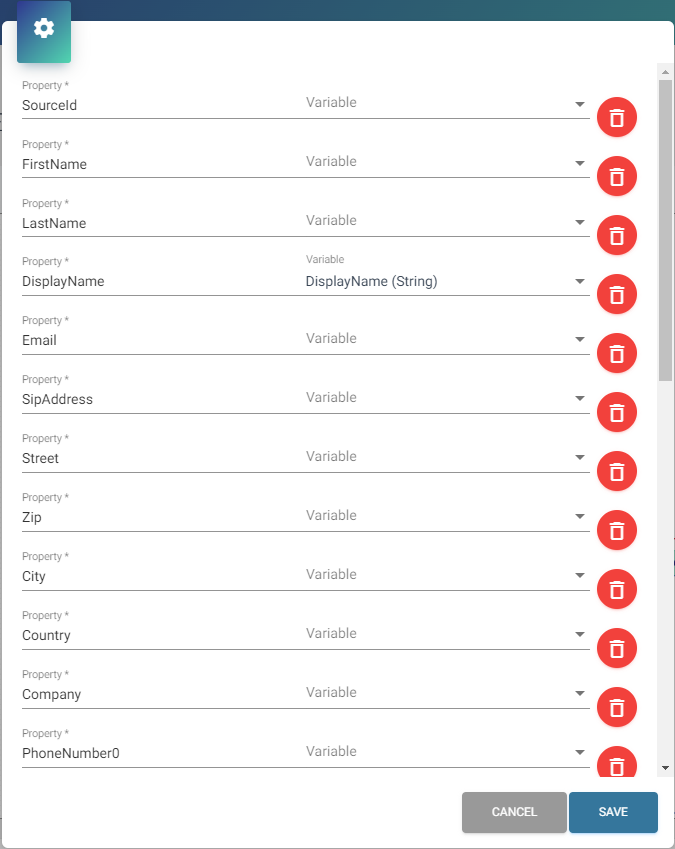The image size is (675, 849).
Task: Remove the Email property row
Action: pos(617,353)
